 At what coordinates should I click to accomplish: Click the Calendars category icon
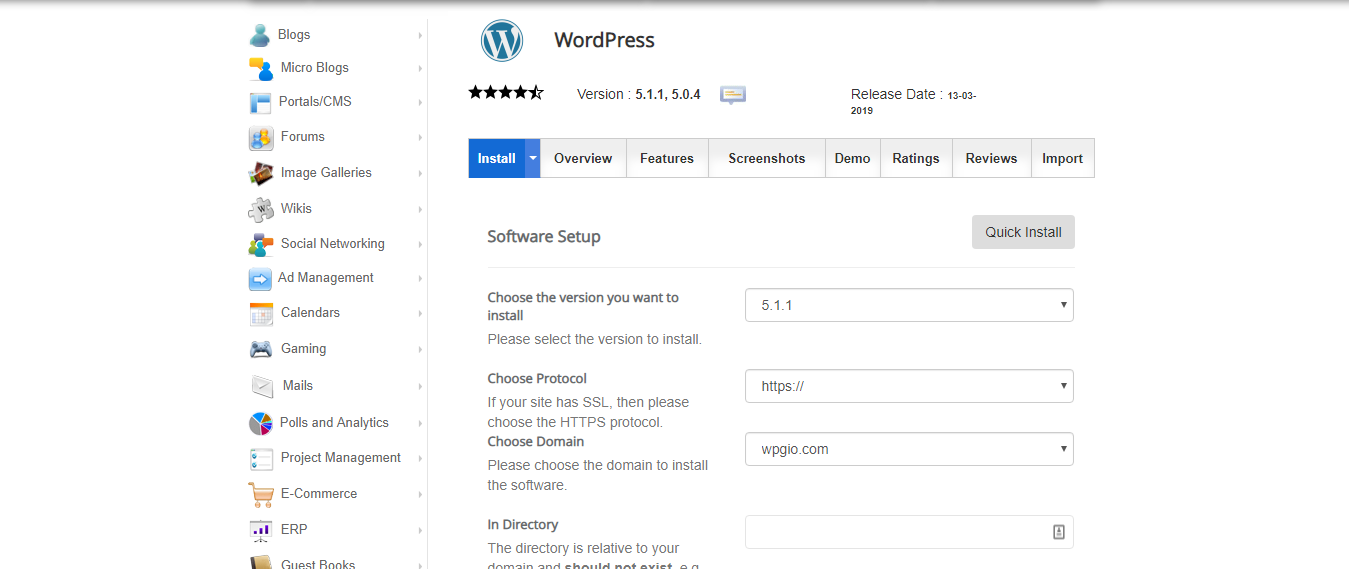coord(261,314)
